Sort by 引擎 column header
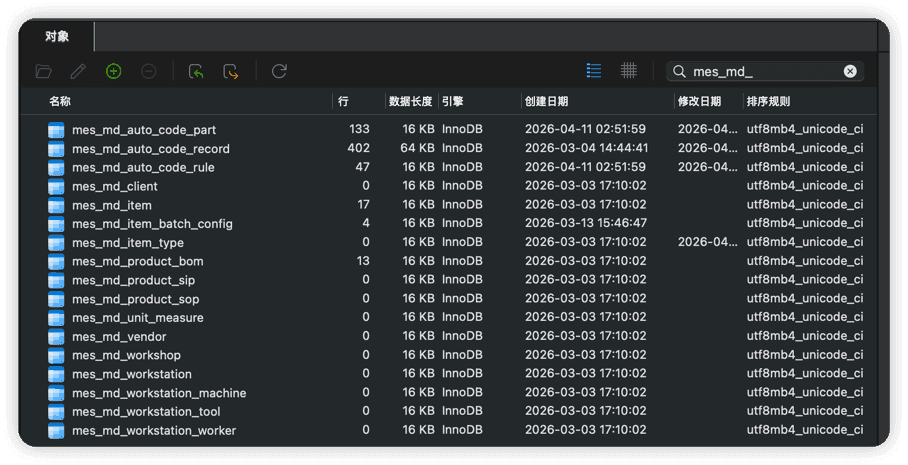 pos(452,101)
